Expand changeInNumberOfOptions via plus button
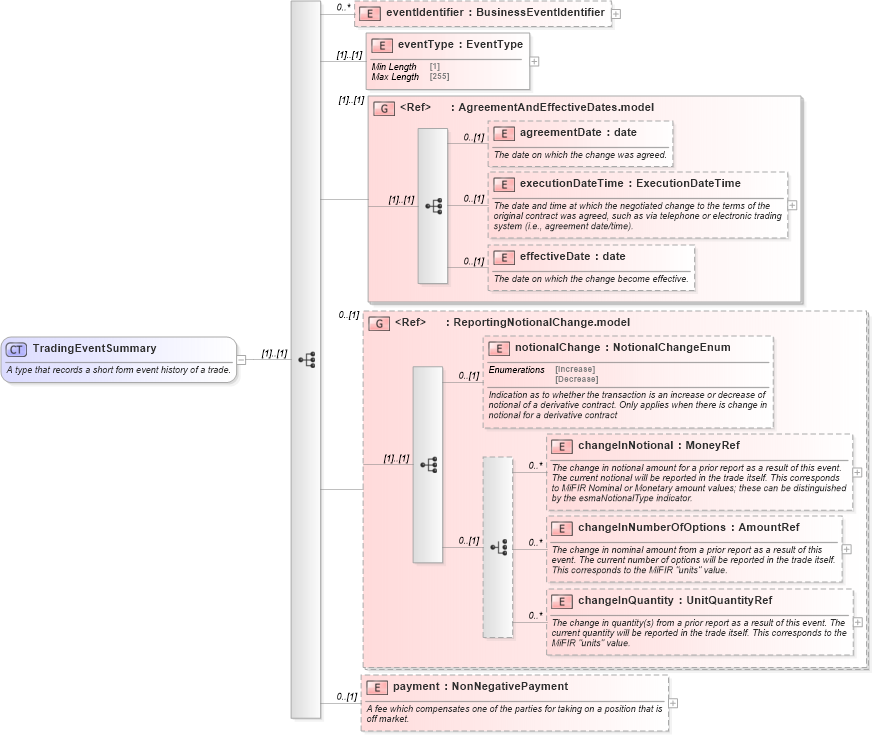Image resolution: width=873 pixels, height=736 pixels. 845,549
